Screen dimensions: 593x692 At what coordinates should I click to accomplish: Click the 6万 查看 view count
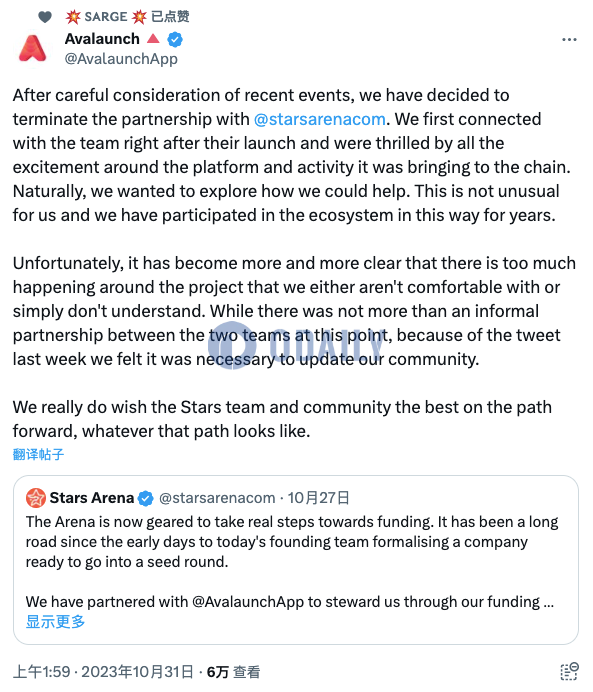pyautogui.click(x=233, y=672)
